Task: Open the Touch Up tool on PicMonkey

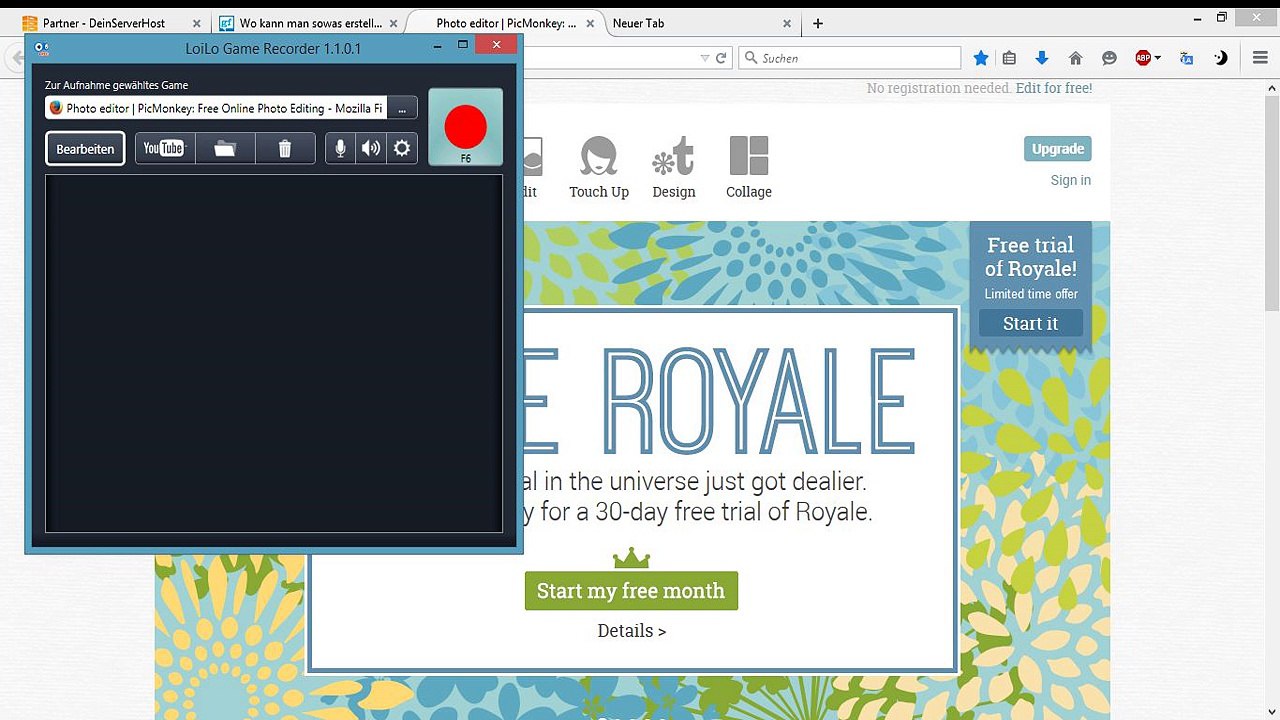Action: click(x=599, y=167)
